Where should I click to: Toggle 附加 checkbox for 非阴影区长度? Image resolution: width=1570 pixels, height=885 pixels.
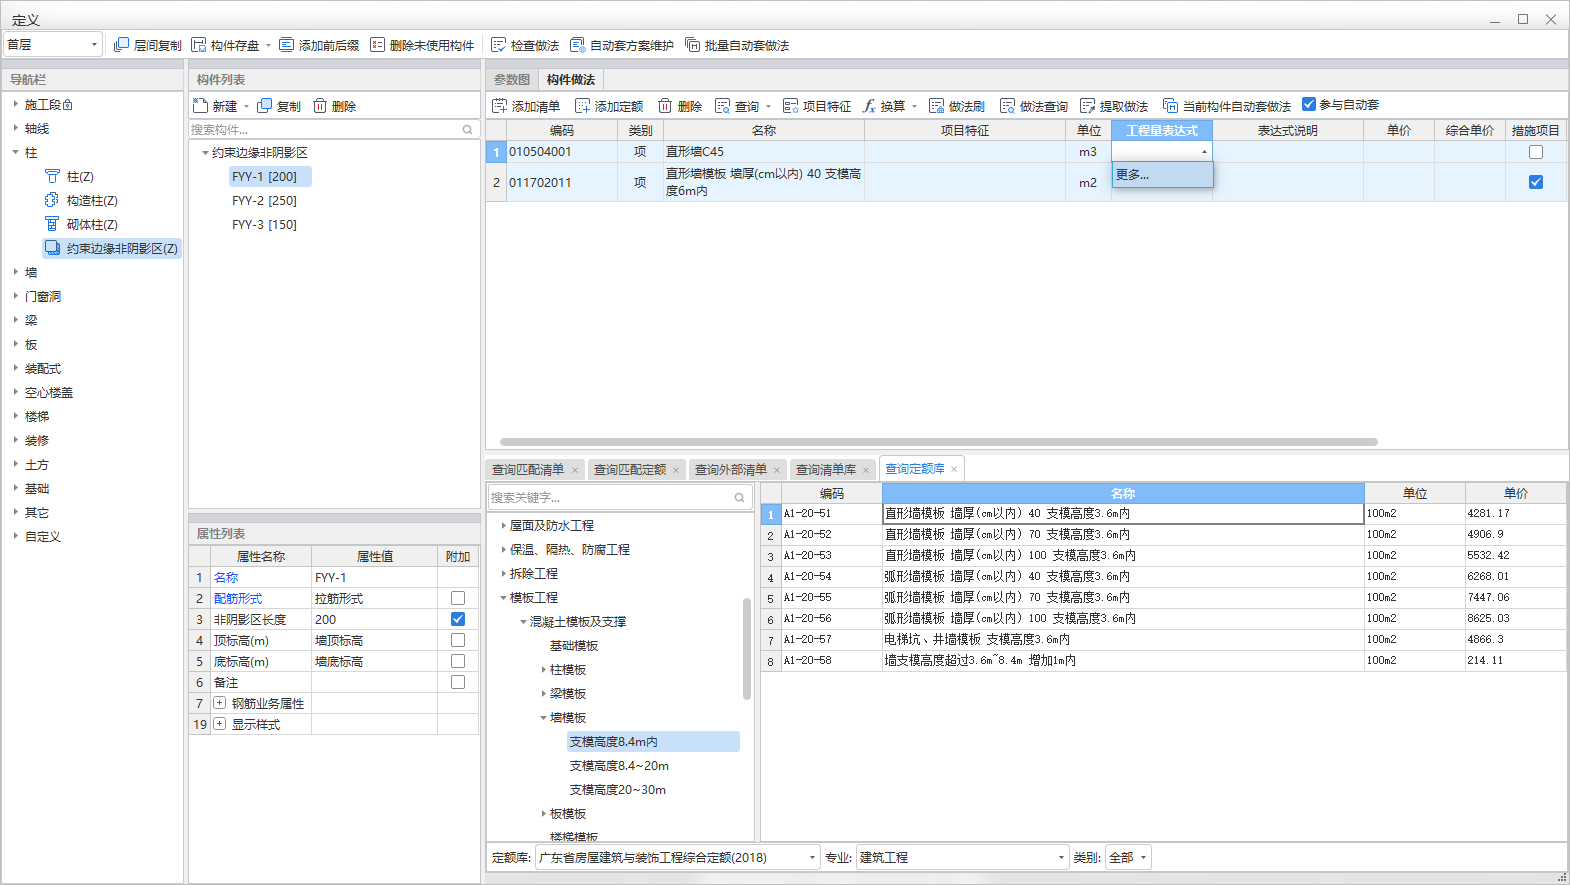tap(458, 619)
